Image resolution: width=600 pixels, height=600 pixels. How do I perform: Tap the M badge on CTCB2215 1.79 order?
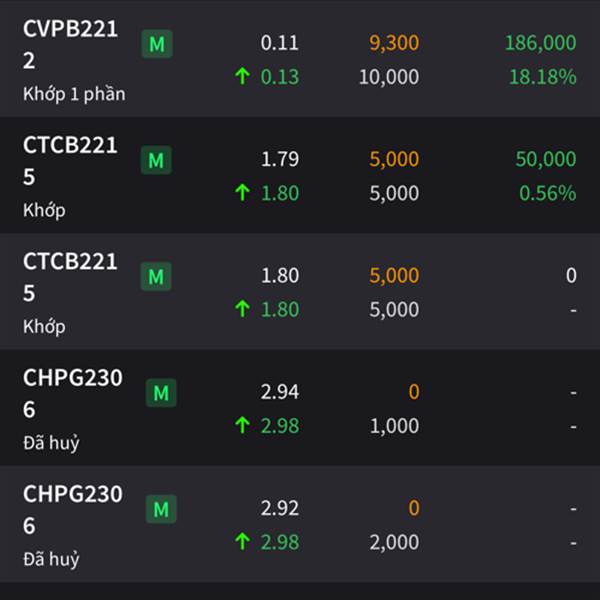coord(156,160)
